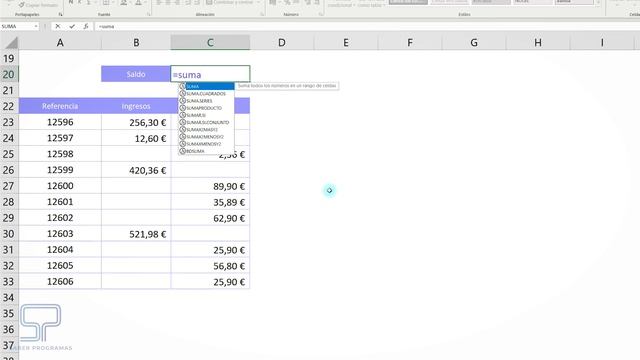Click the Ingresos header cell
This screenshot has height=360, width=640.
(136, 106)
